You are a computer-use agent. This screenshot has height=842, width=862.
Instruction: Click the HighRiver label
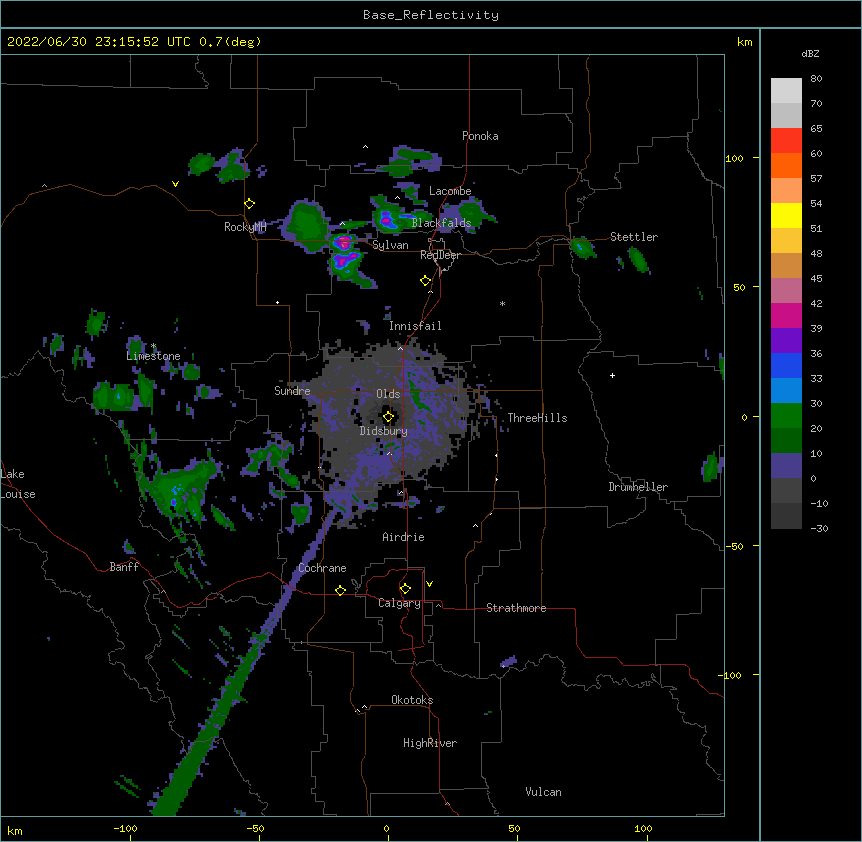430,743
